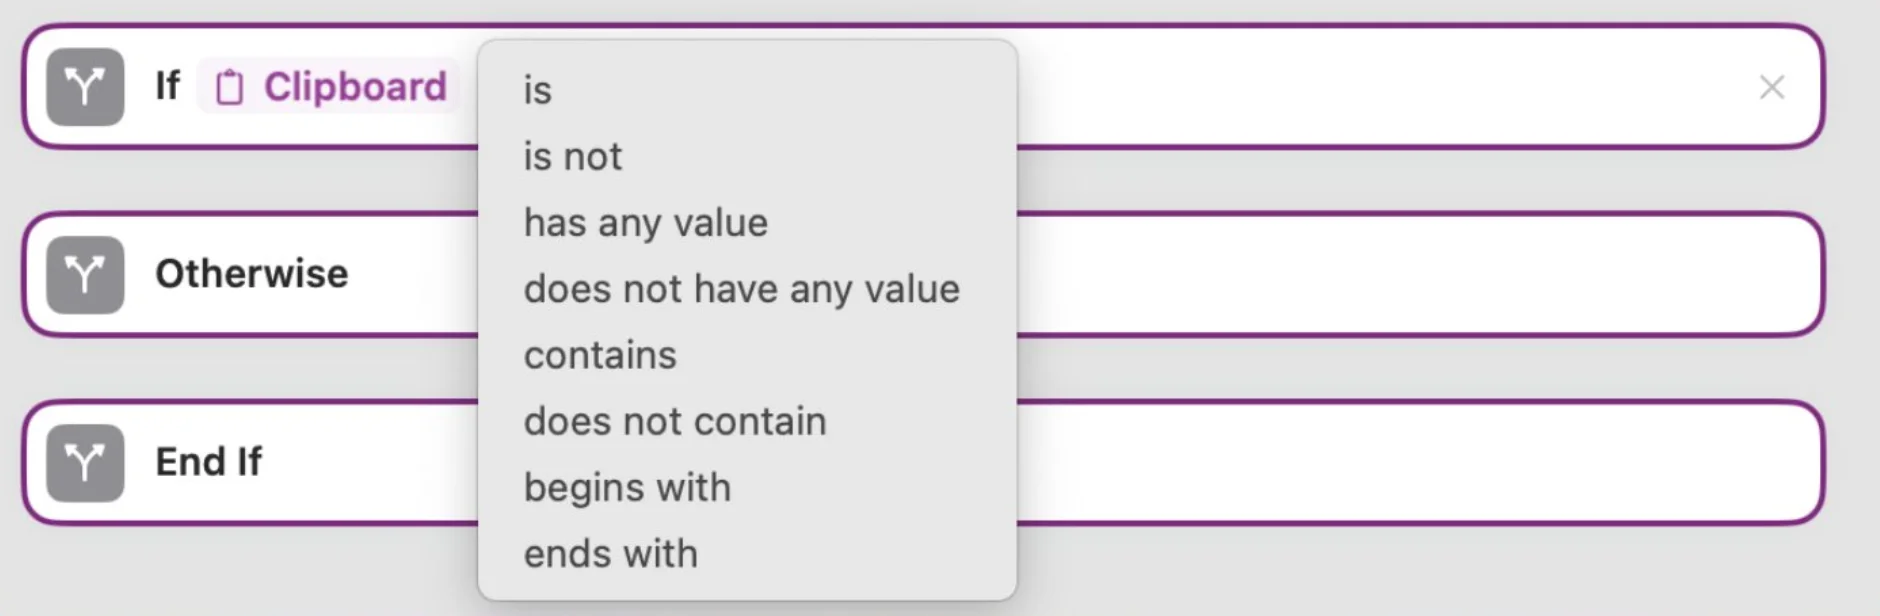Select "does not have any value" option
The image size is (1880, 616).
coord(741,289)
